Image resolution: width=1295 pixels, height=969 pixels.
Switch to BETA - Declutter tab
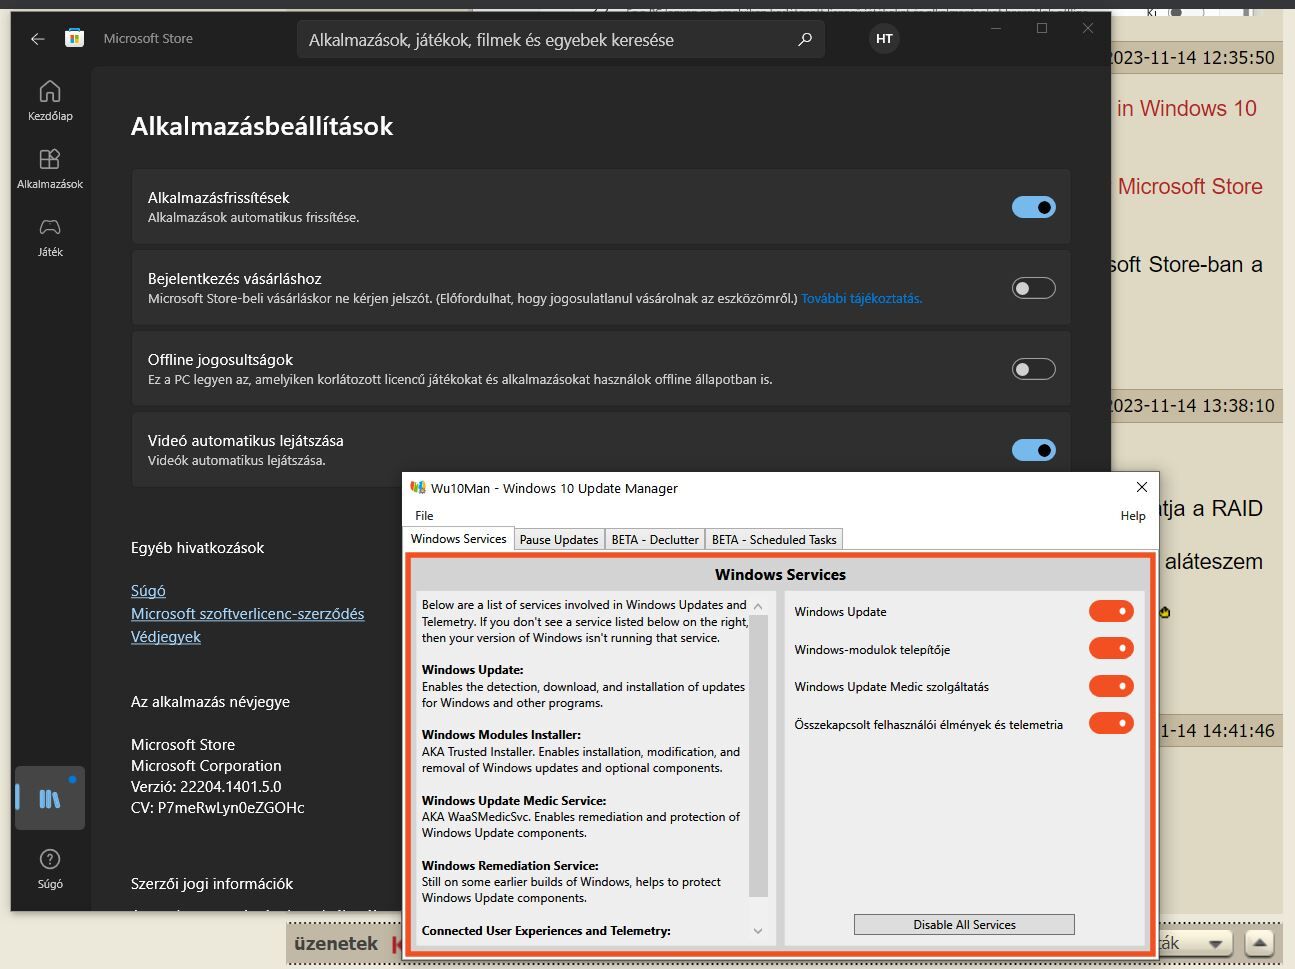(x=655, y=540)
